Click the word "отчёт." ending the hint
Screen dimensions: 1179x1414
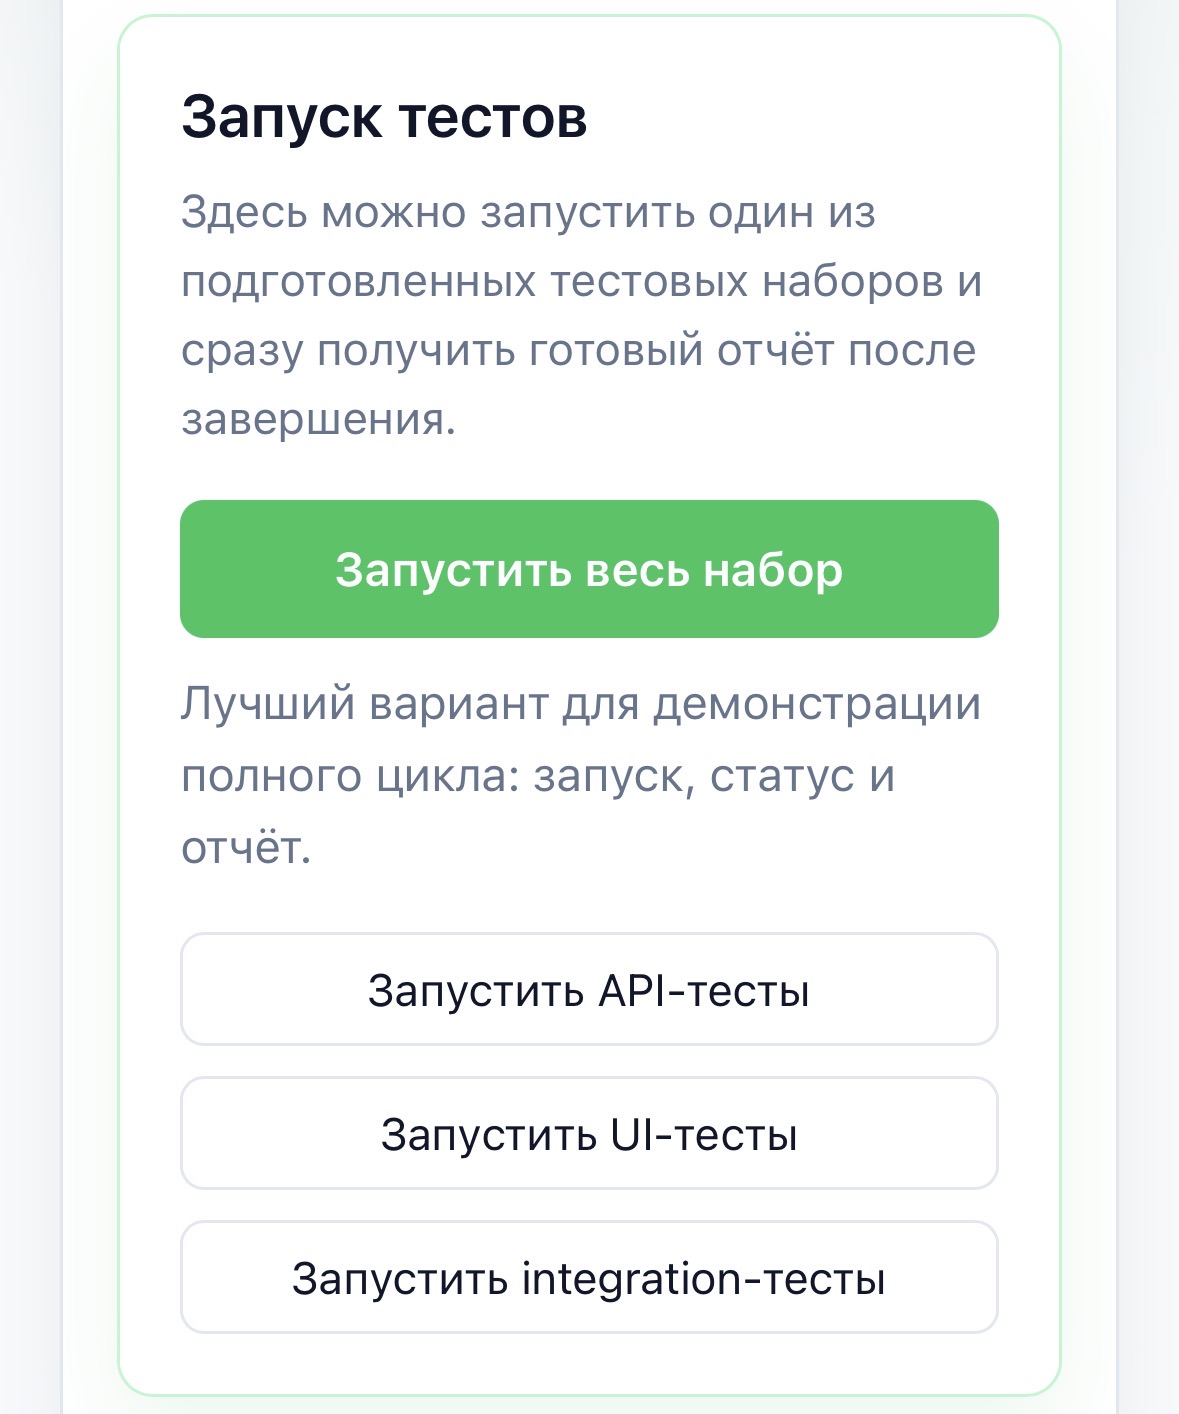pos(246,848)
